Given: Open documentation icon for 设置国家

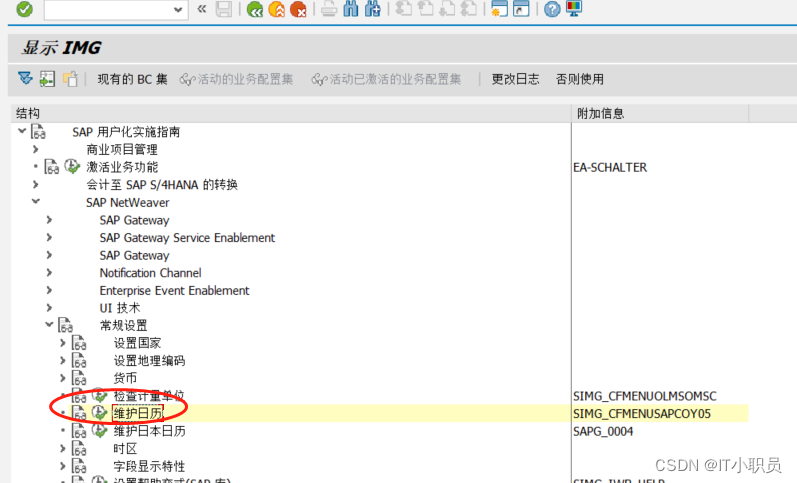Looking at the screenshot, I should (x=79, y=343).
